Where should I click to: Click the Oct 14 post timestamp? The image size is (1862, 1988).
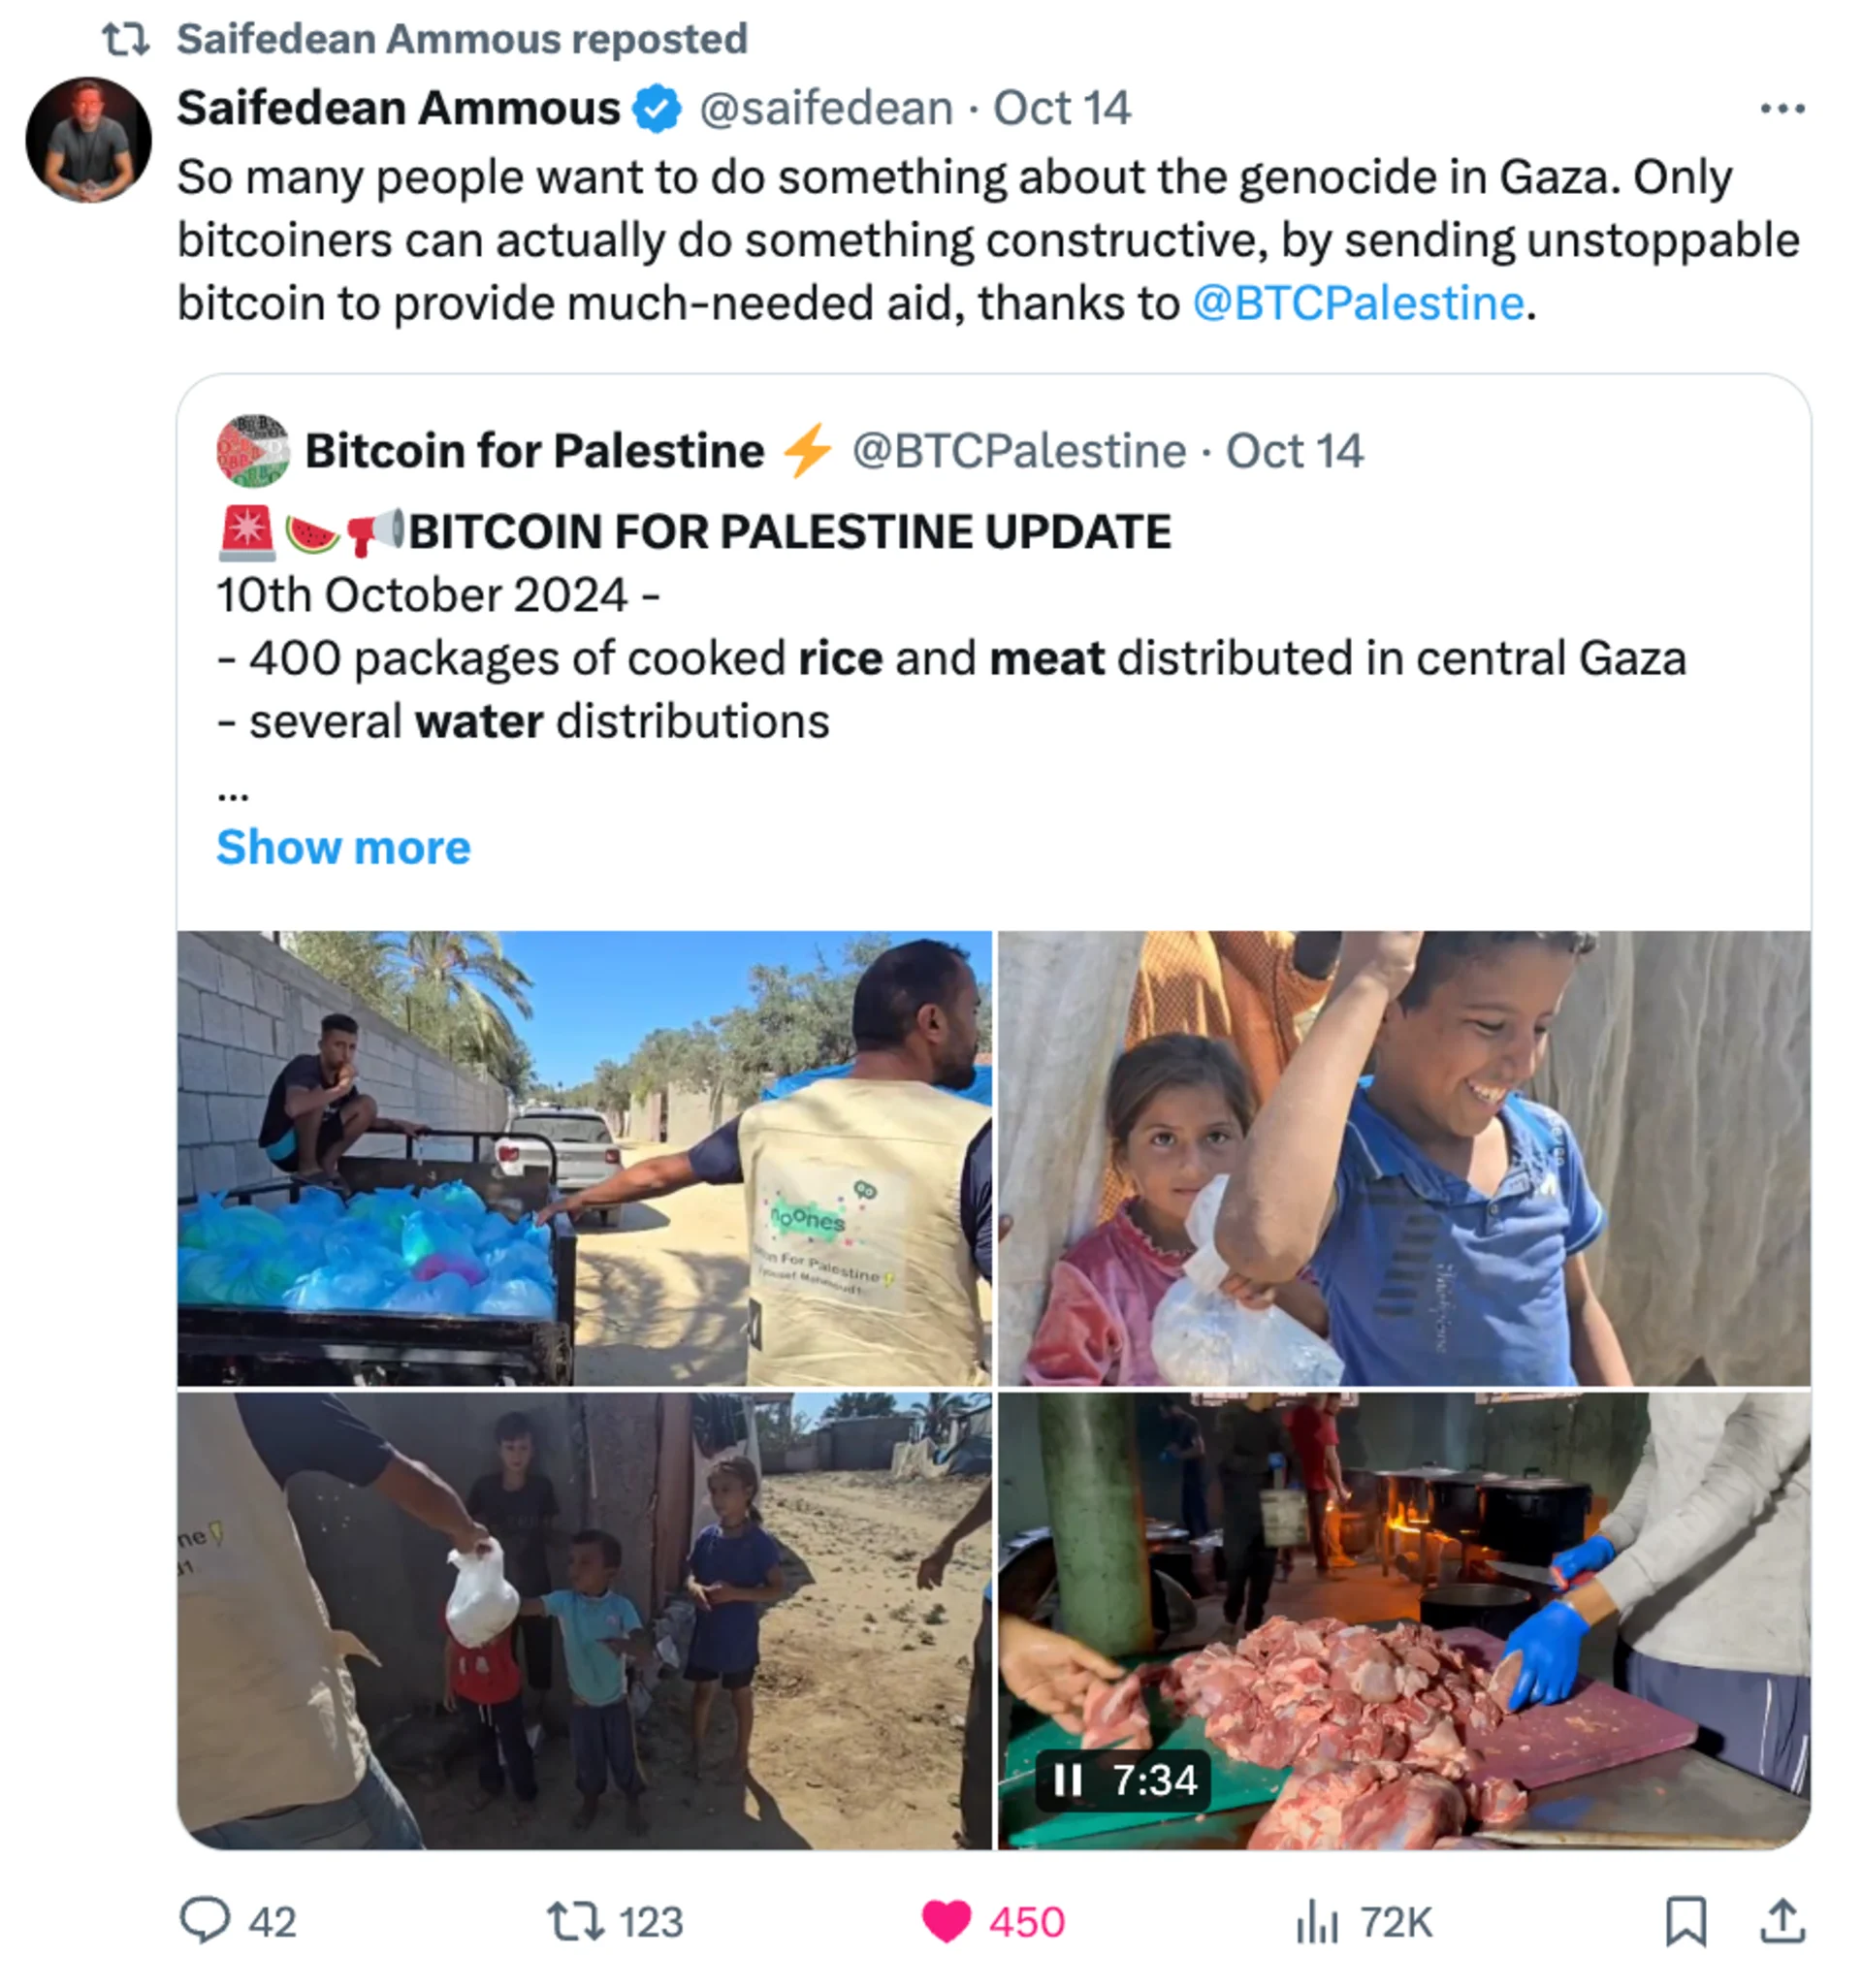click(1062, 108)
